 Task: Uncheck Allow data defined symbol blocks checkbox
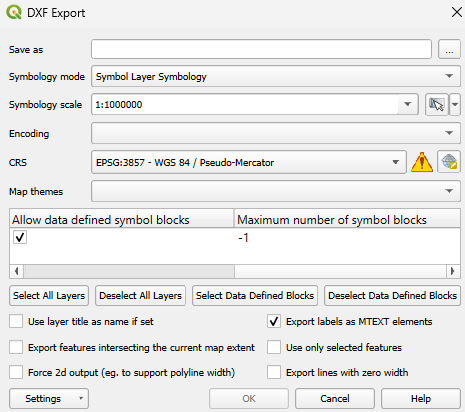(20, 237)
